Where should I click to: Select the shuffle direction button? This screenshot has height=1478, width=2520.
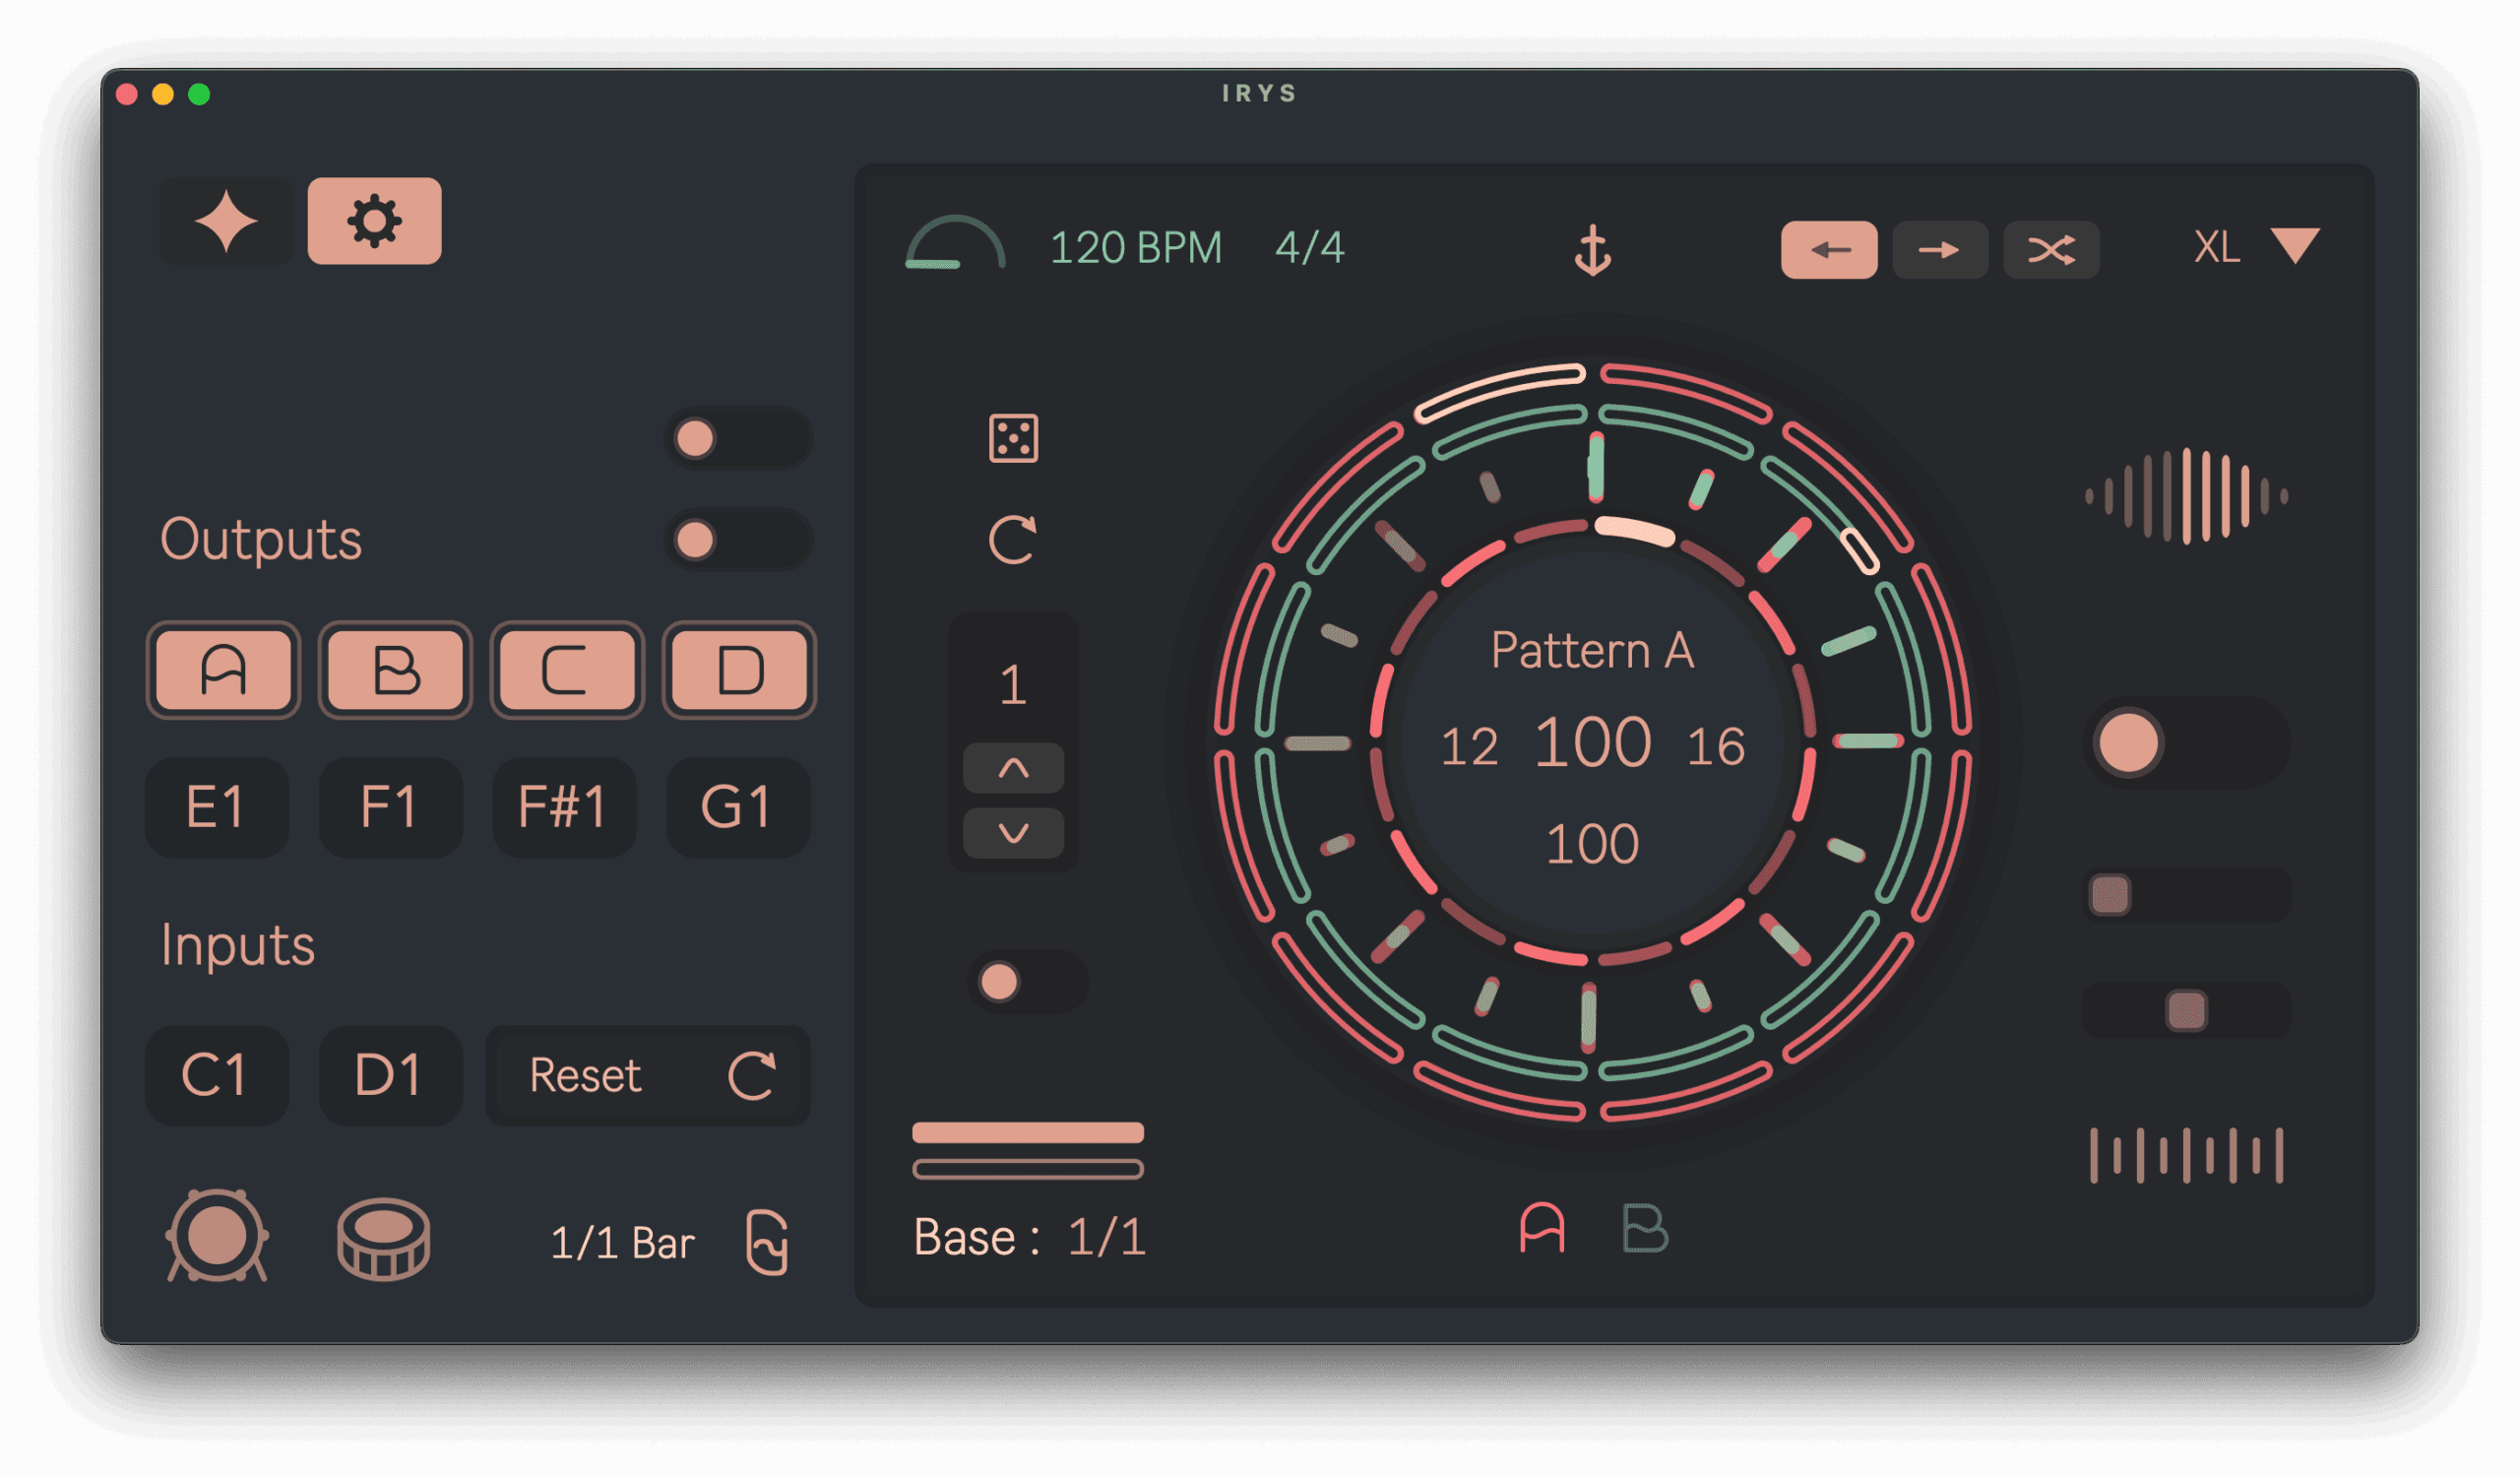[2050, 249]
